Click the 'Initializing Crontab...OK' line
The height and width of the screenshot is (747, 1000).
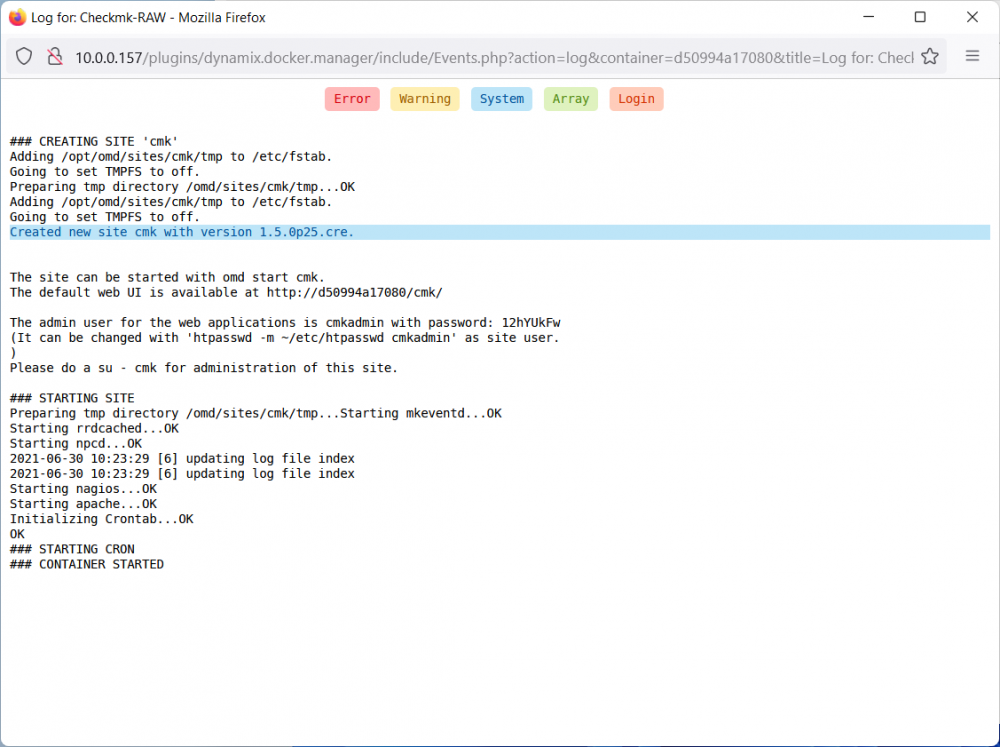point(101,519)
